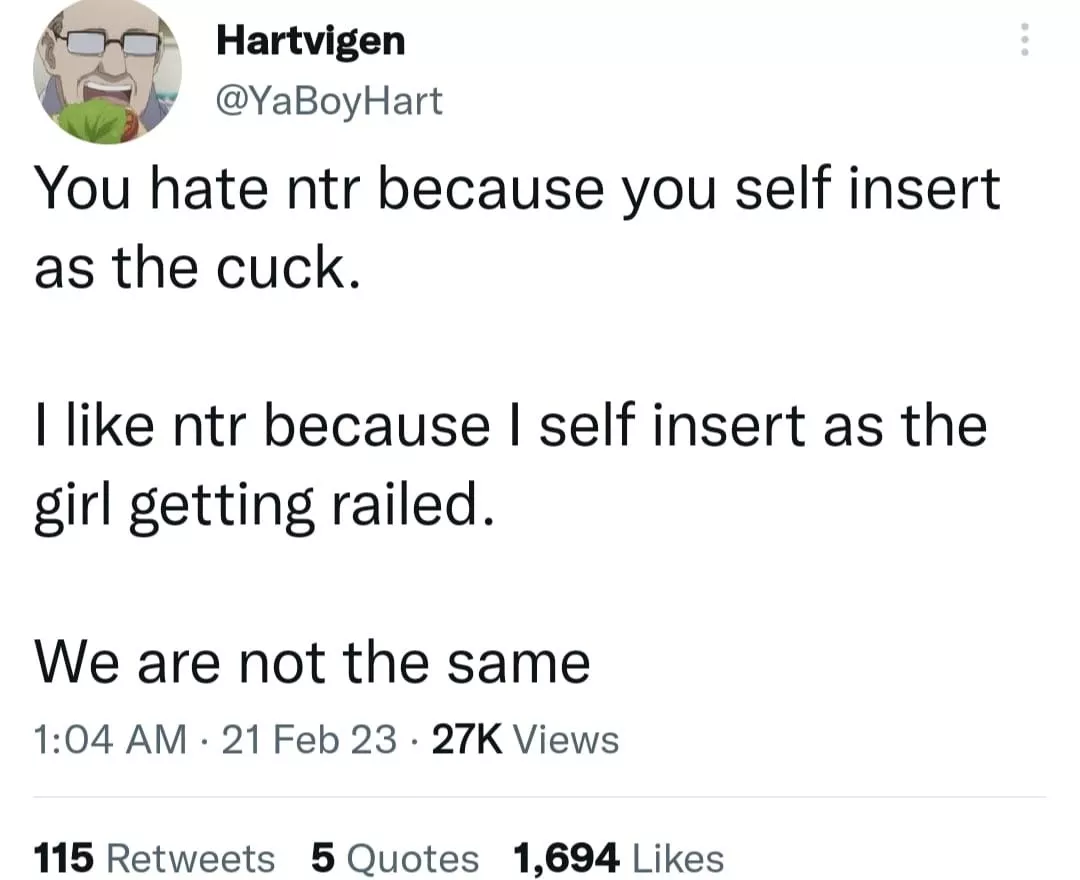Open the Retweets list label
Viewport: 1080px width, 880px height.
tap(189, 858)
